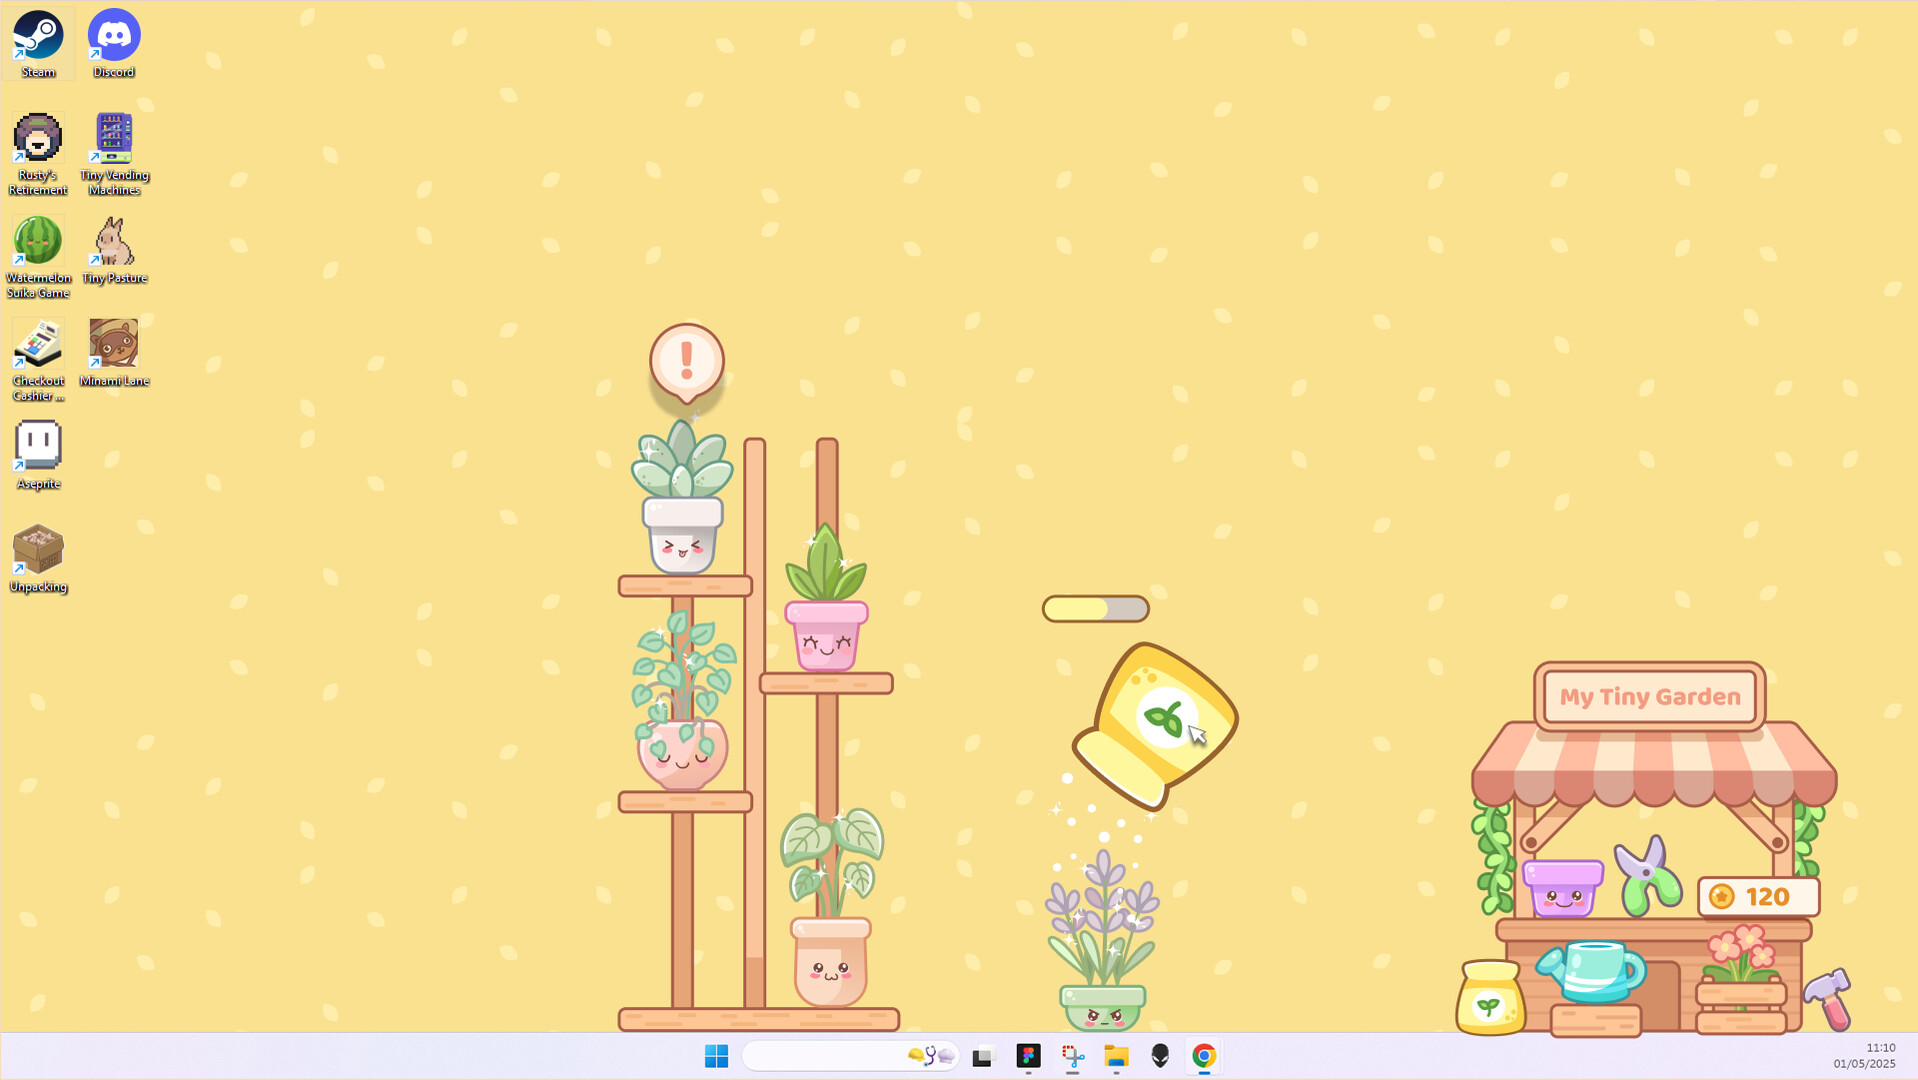Select the plant in the pink smiling pot
The height and width of the screenshot is (1080, 1918).
[x=826, y=598]
